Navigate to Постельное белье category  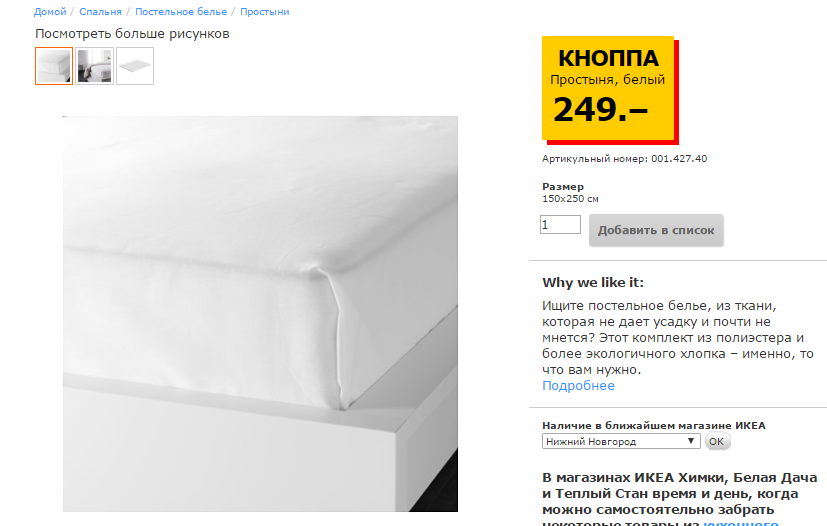point(181,12)
